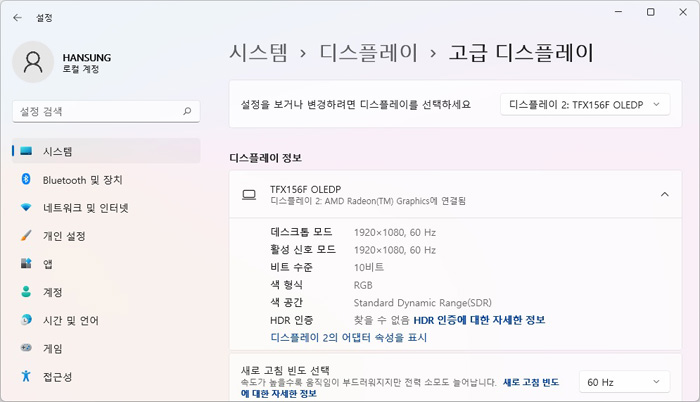This screenshot has width=700, height=402.
Task: Open the 앱 settings category
Action: (x=106, y=264)
